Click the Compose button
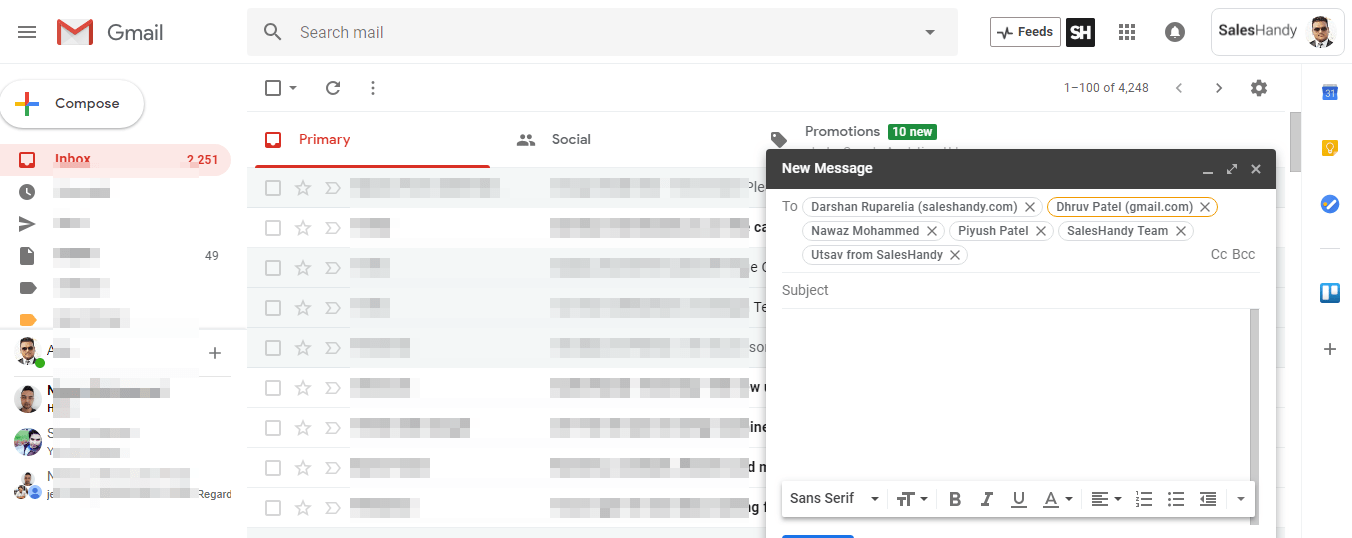This screenshot has width=1352, height=538. [72, 104]
